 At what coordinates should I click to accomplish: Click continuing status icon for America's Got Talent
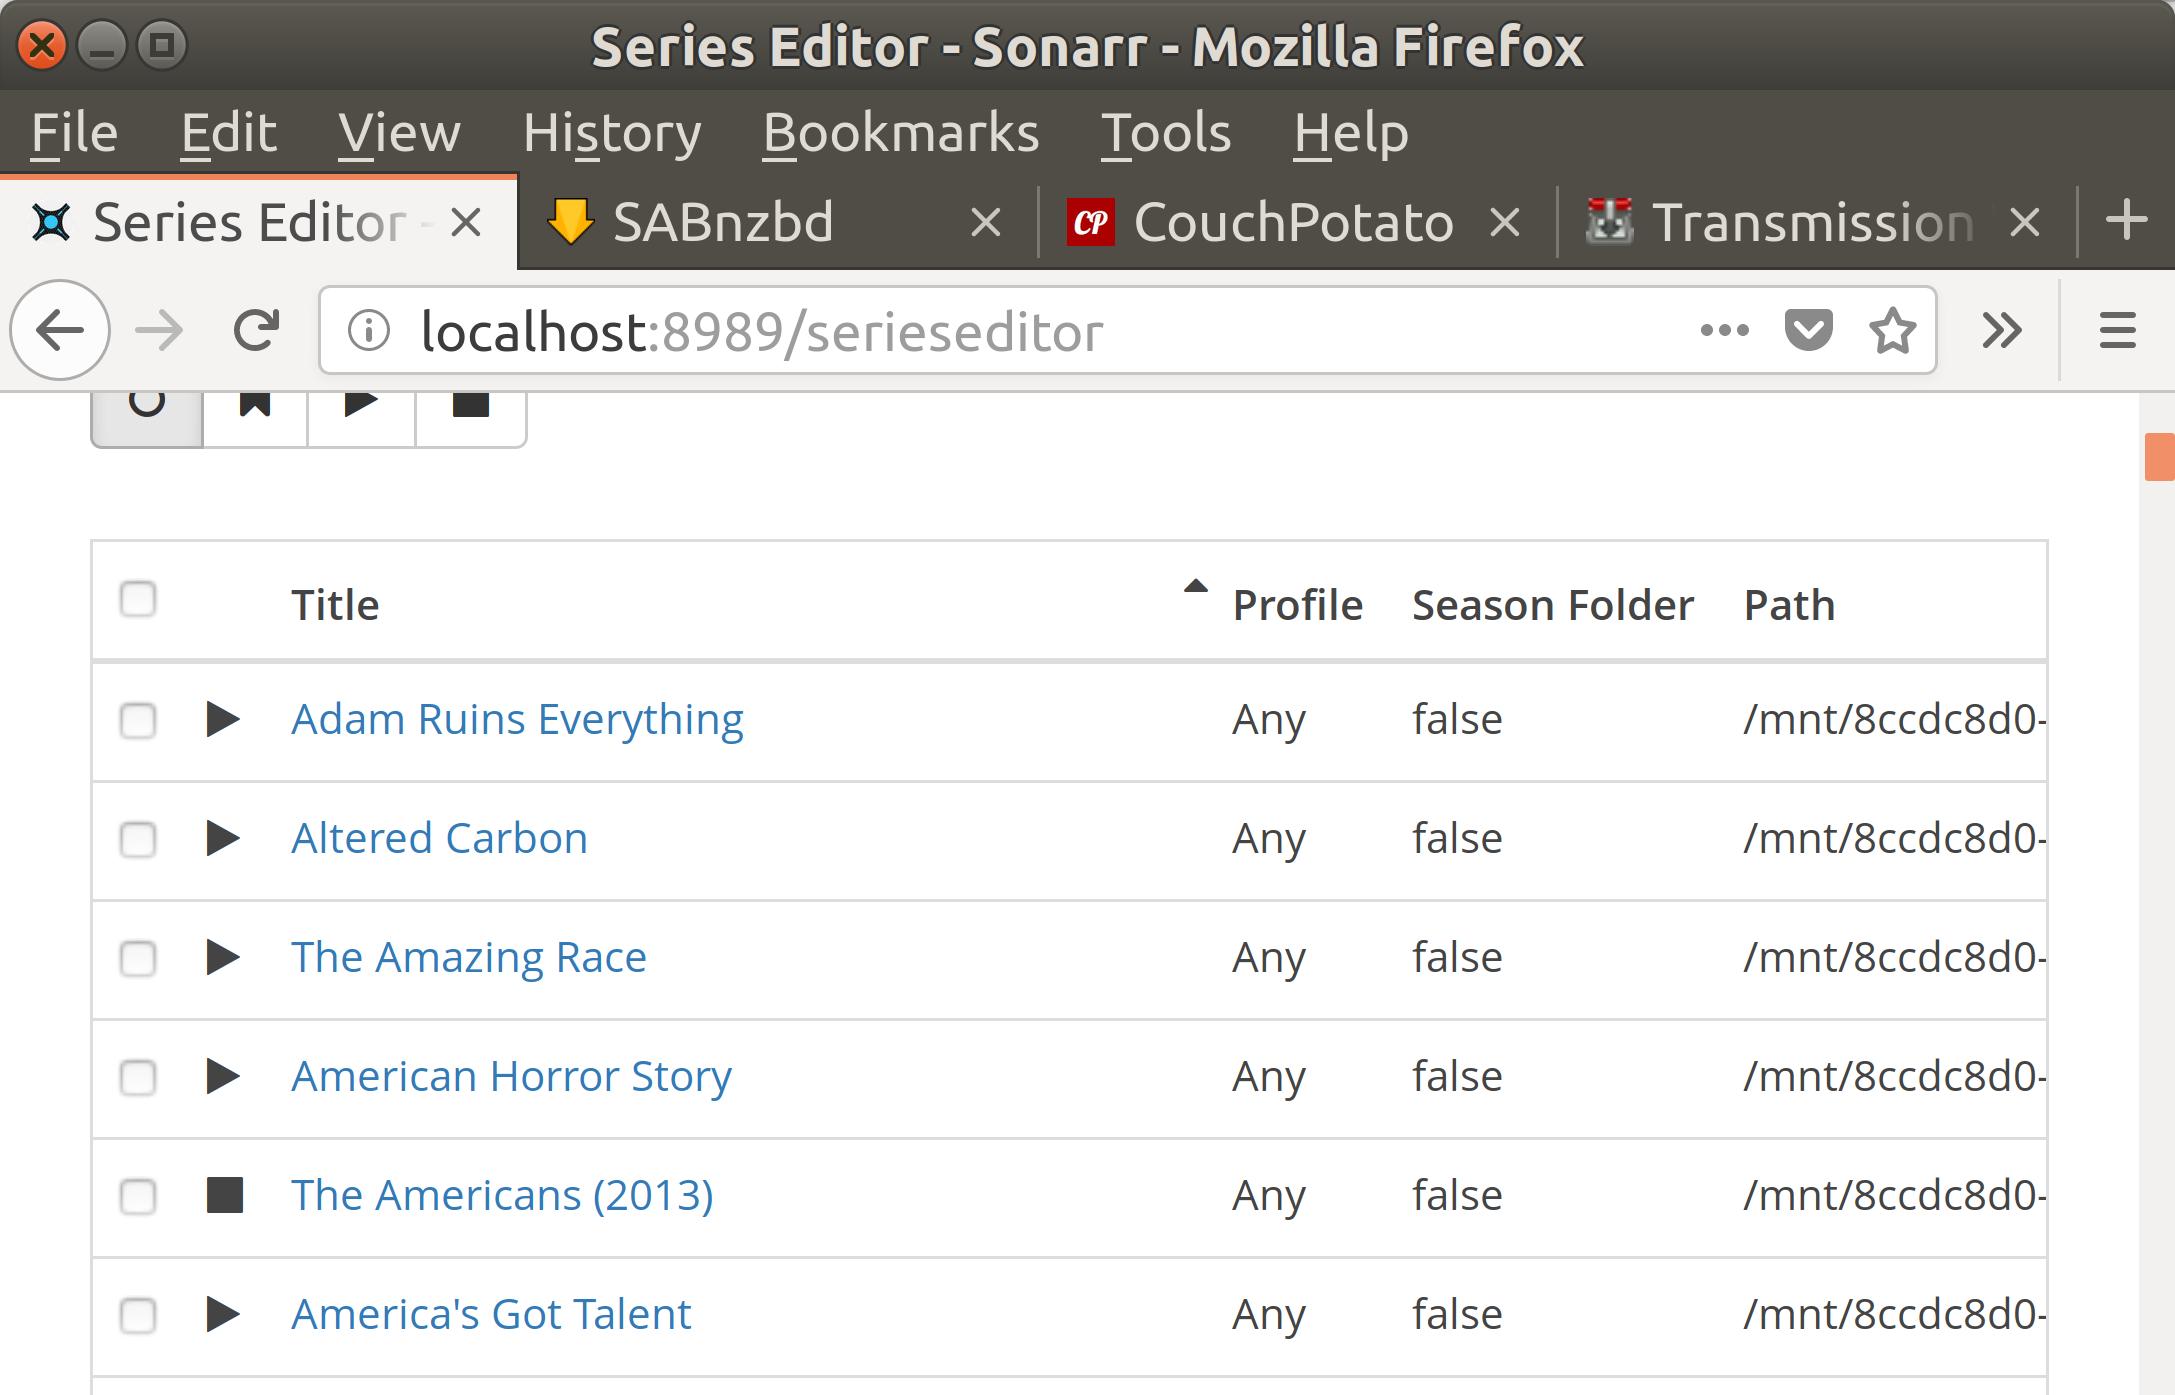(223, 1314)
